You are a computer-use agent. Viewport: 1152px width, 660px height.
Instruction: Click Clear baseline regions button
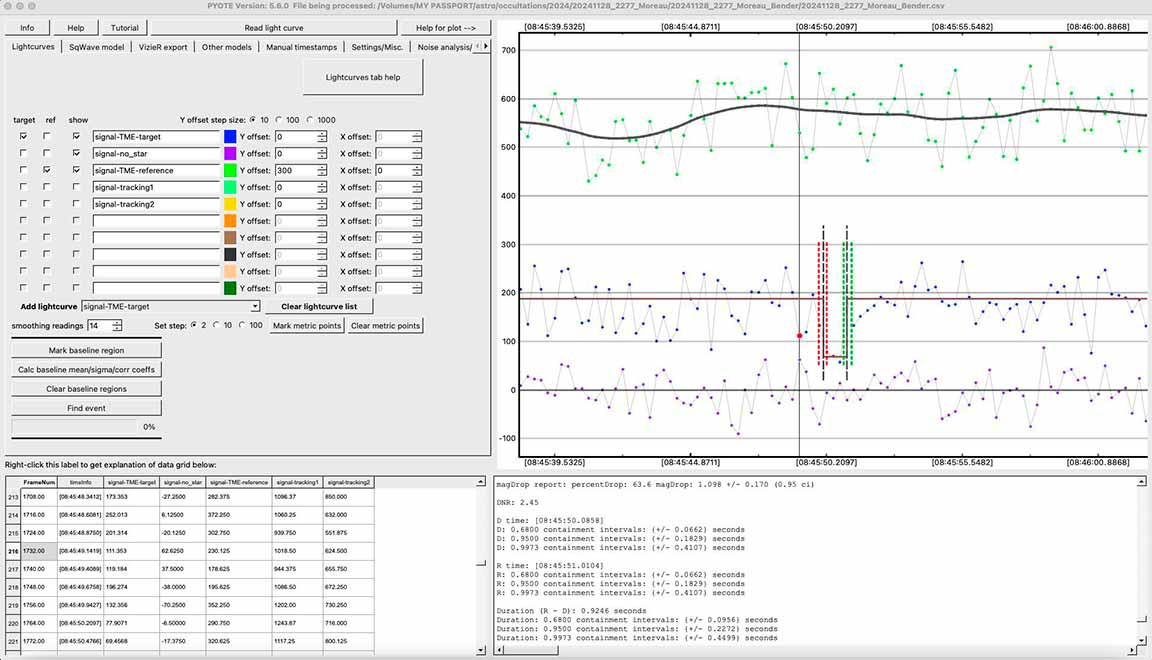click(x=87, y=389)
